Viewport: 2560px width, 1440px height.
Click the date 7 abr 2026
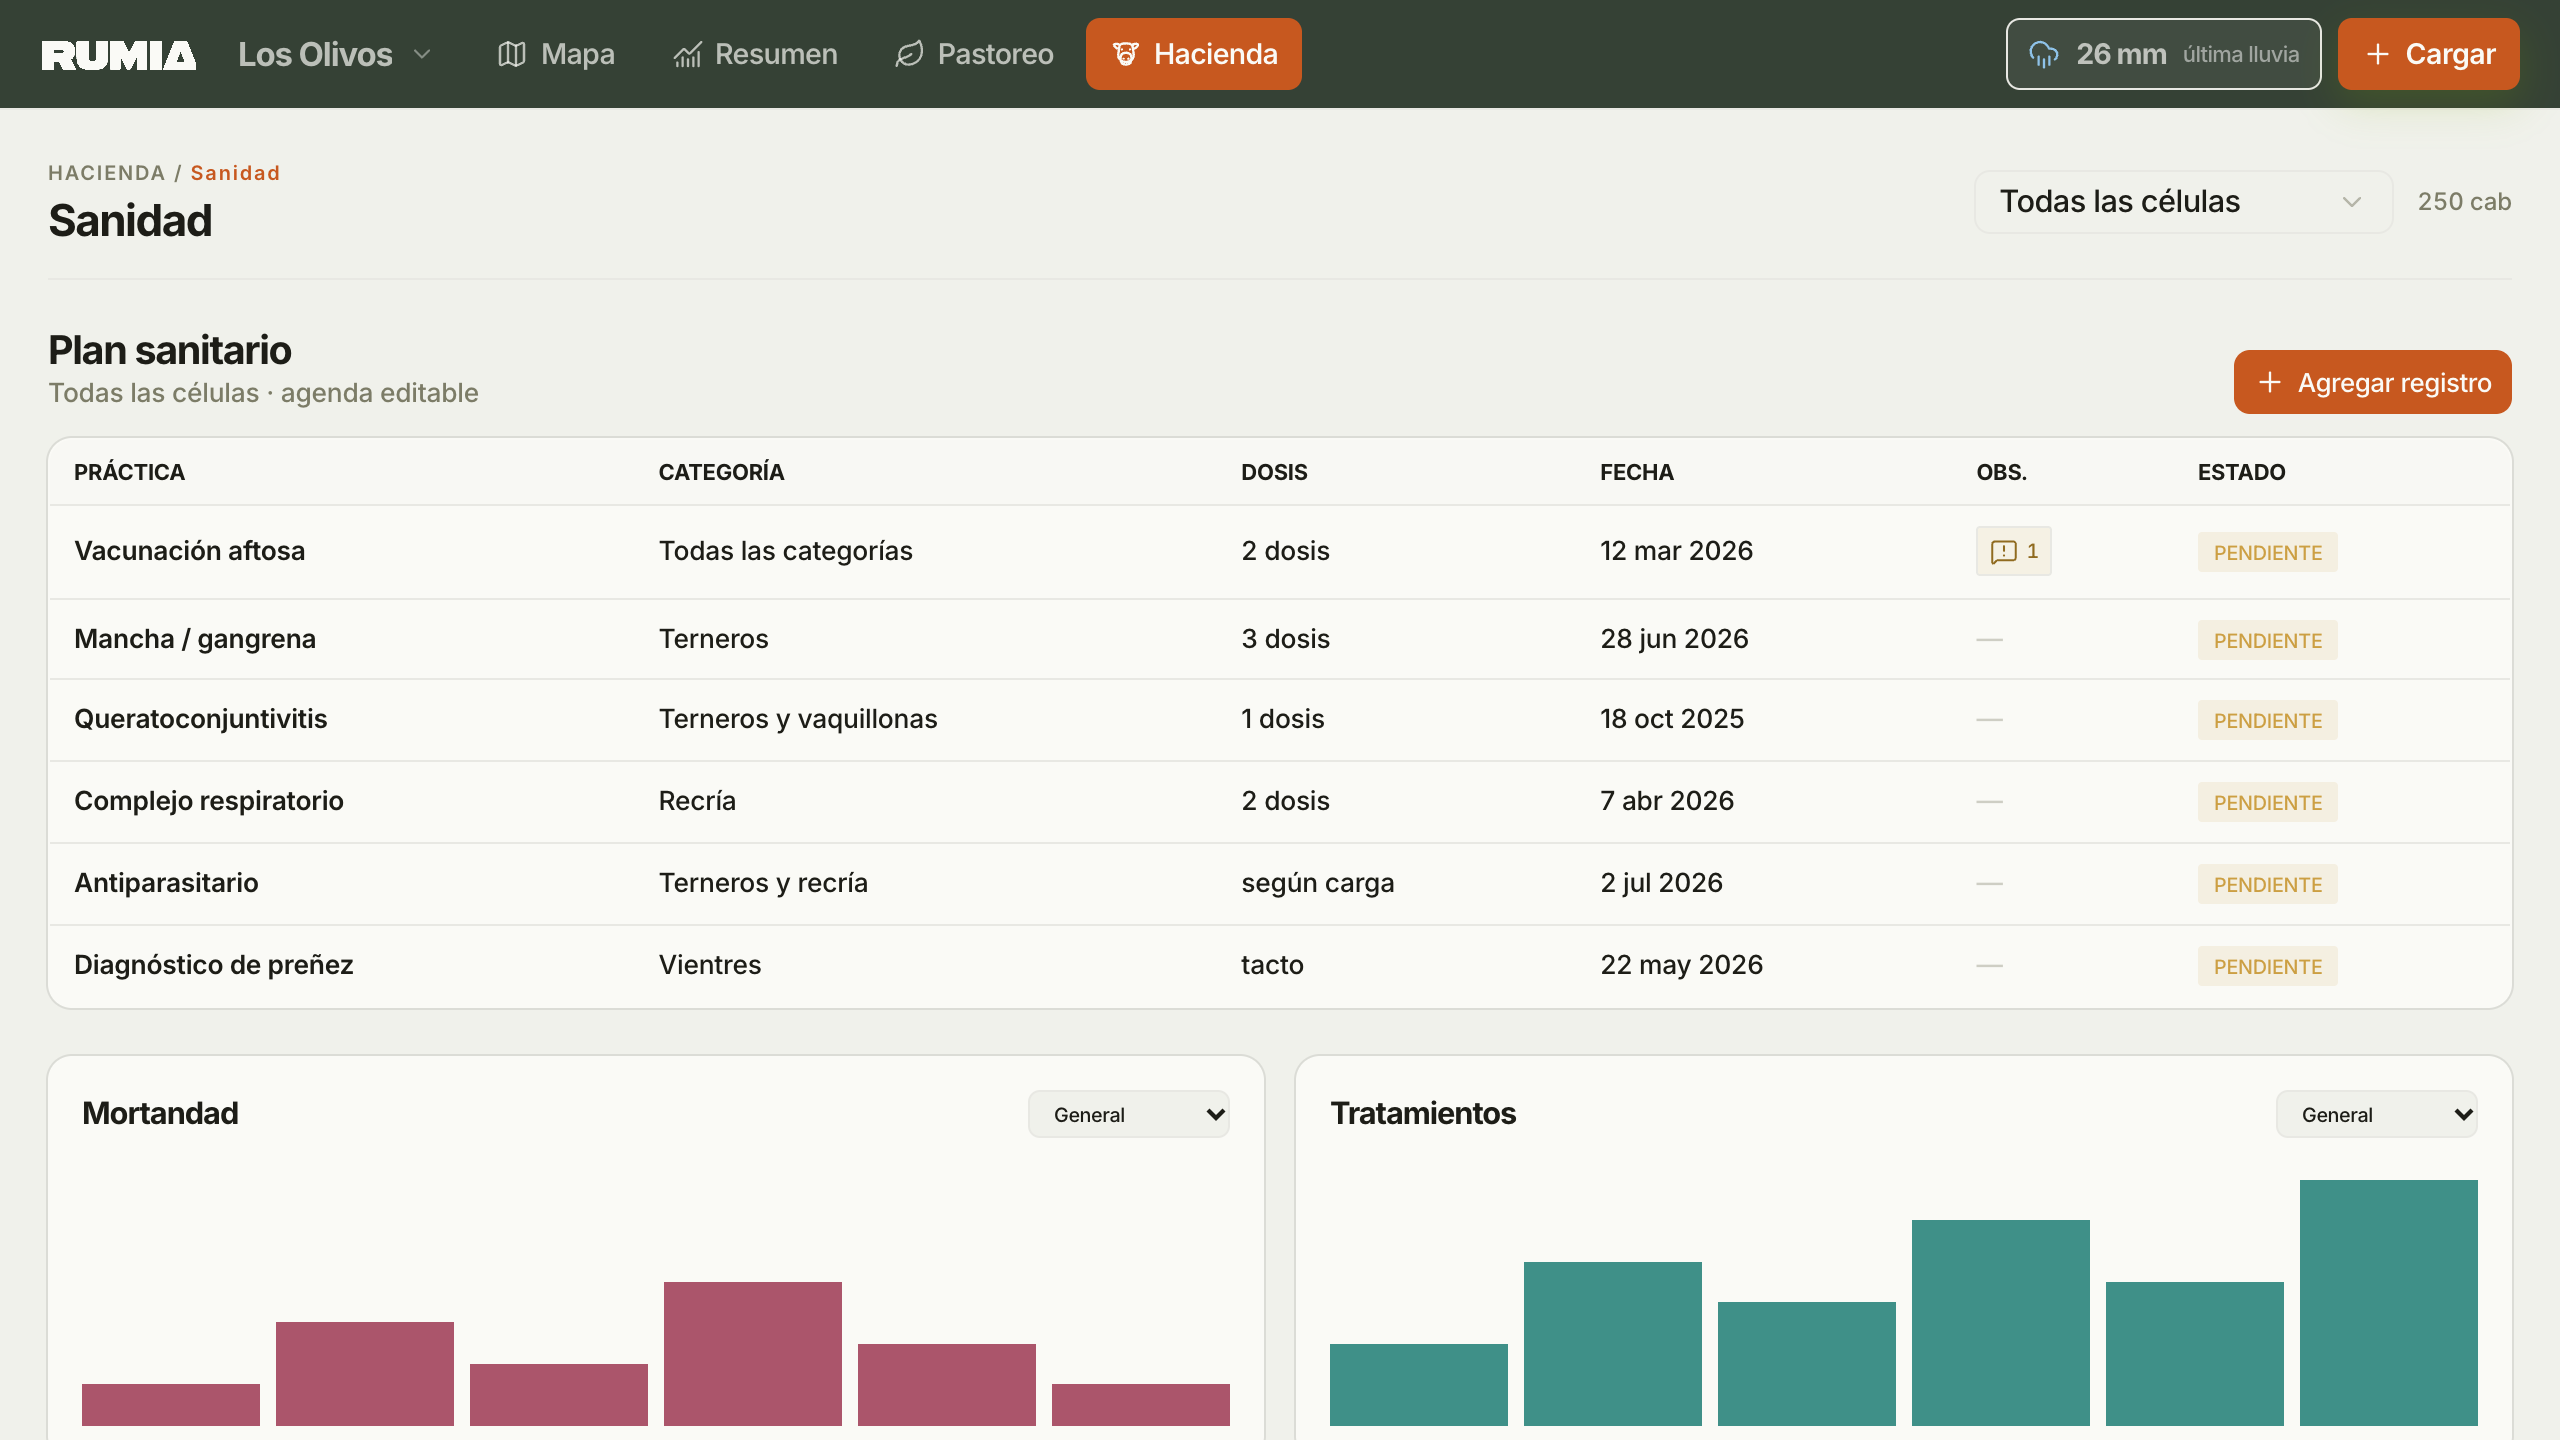click(1667, 801)
